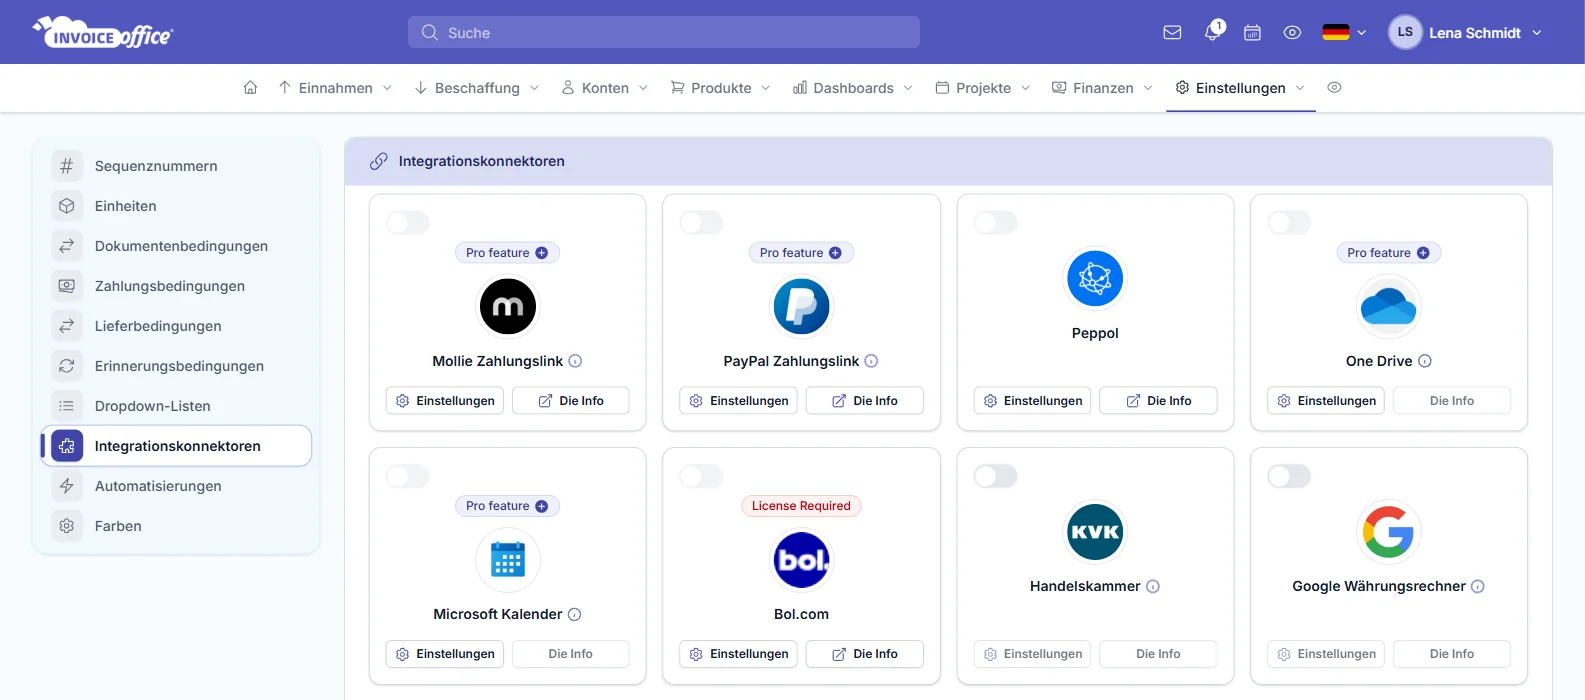
Task: Click the Automatisierungen lightning icon
Action: (67, 486)
